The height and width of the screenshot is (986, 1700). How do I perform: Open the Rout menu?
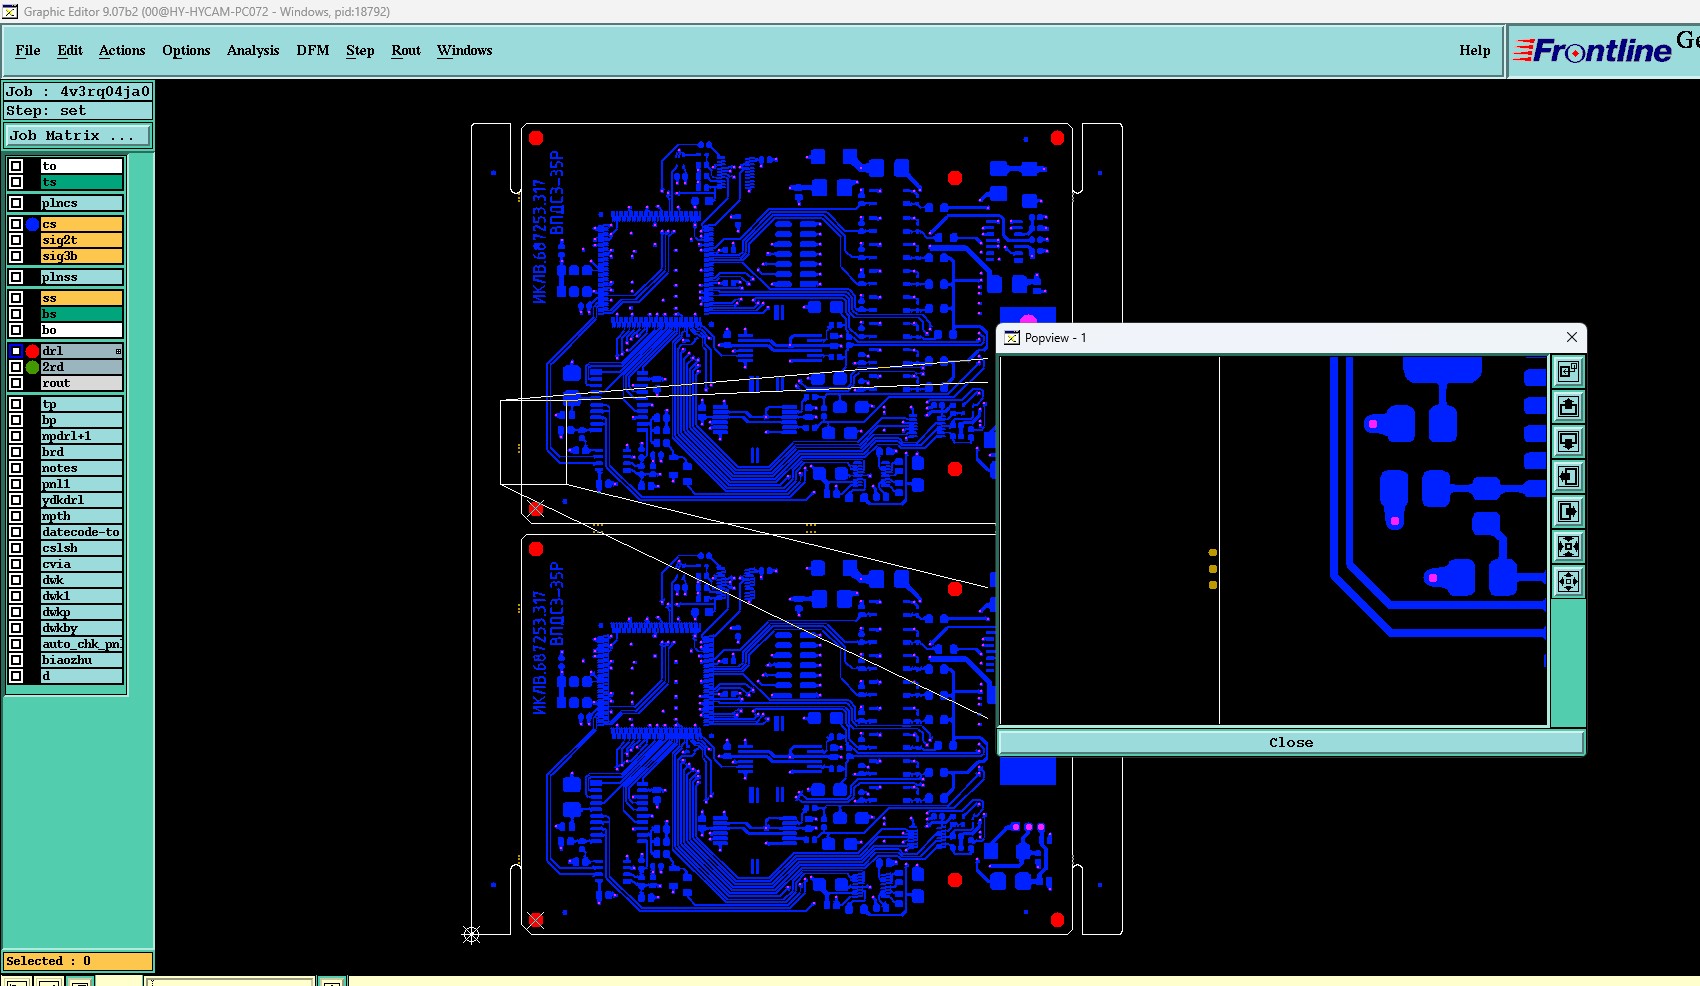tap(406, 50)
